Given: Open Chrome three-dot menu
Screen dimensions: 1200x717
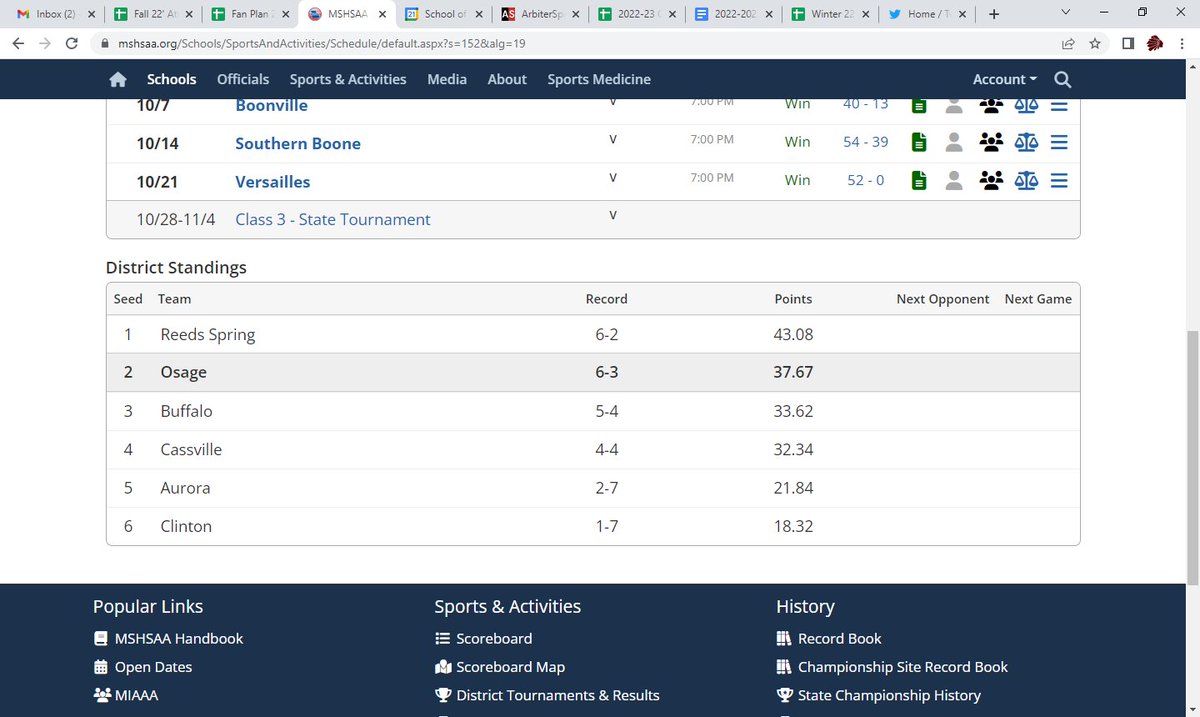Looking at the screenshot, I should [1183, 44].
